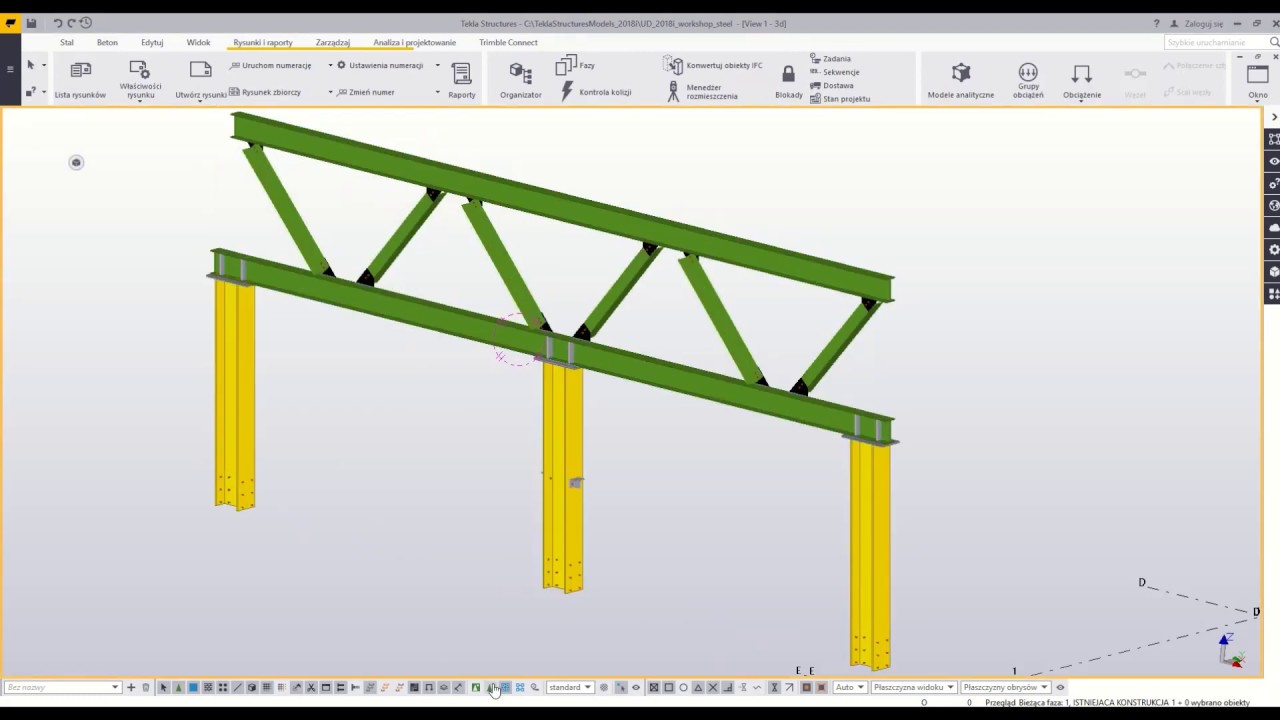
Task: Delete work plane trash icon
Action: (x=146, y=687)
